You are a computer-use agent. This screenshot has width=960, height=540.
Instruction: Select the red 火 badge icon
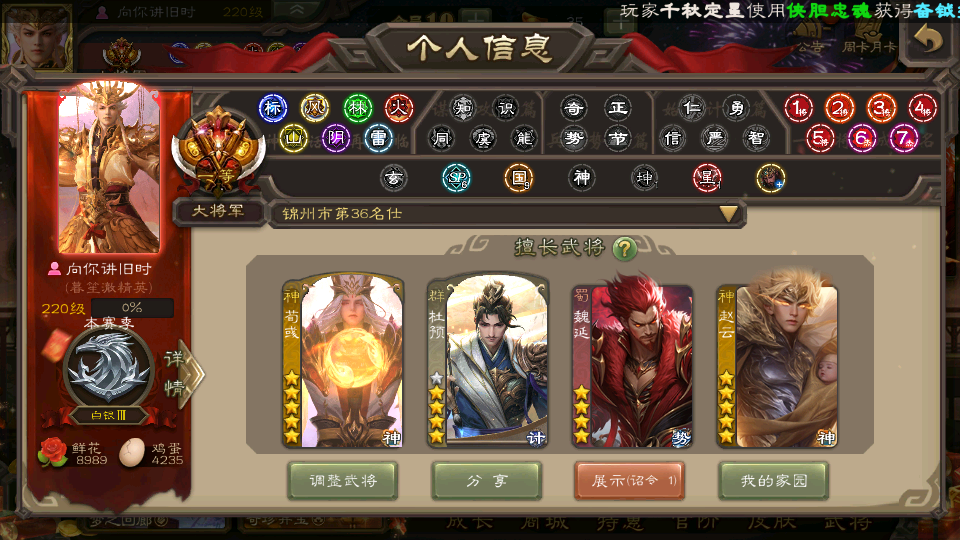click(x=399, y=108)
